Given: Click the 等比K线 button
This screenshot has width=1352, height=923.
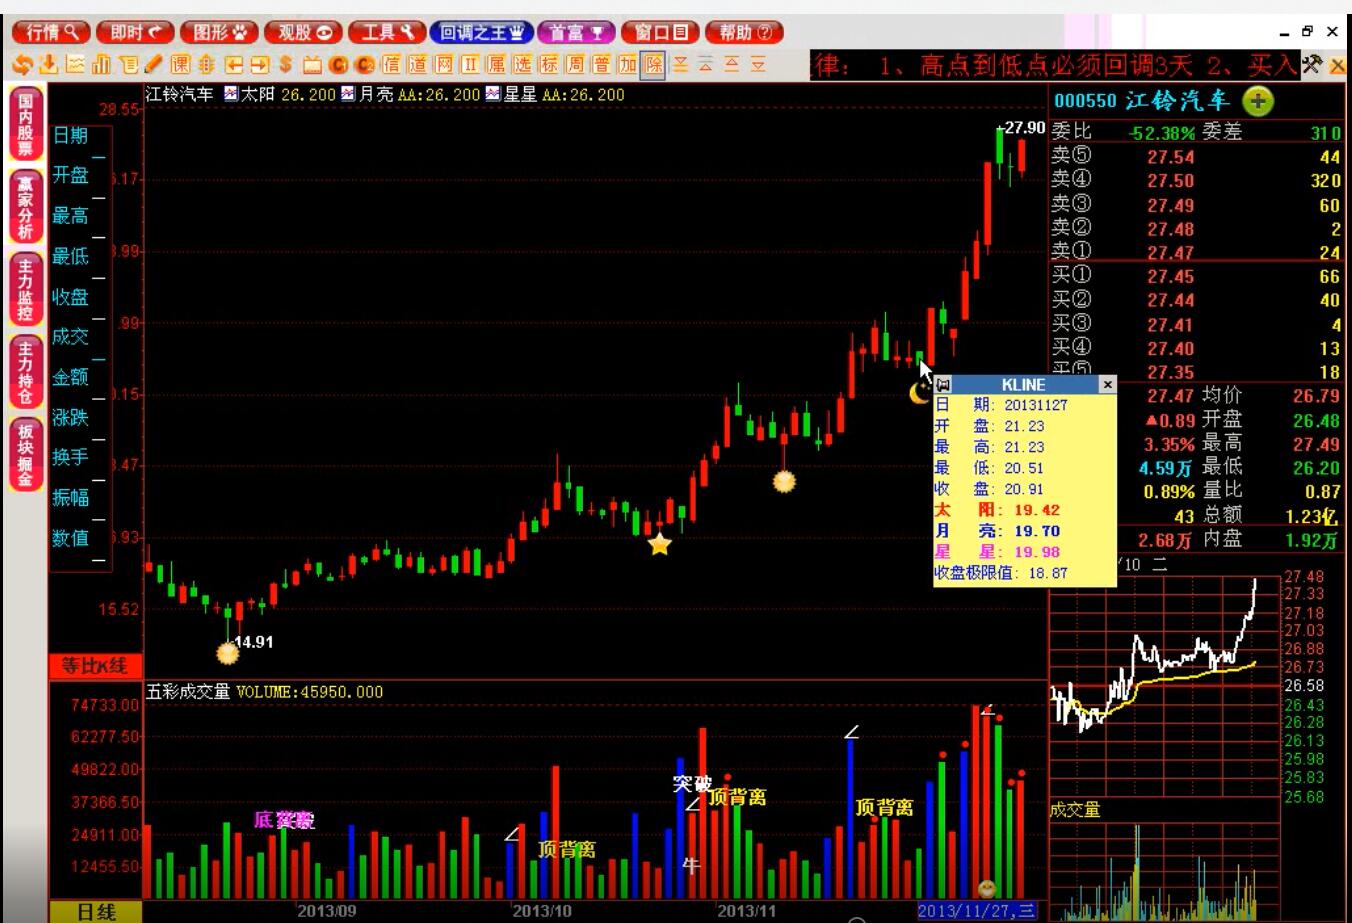Looking at the screenshot, I should pos(95,666).
